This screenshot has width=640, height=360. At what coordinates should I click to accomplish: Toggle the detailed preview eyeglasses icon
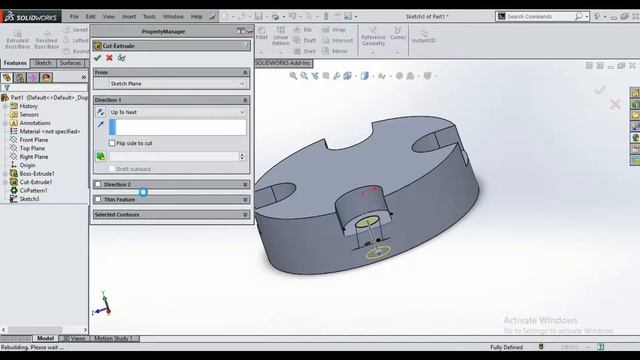[121, 58]
